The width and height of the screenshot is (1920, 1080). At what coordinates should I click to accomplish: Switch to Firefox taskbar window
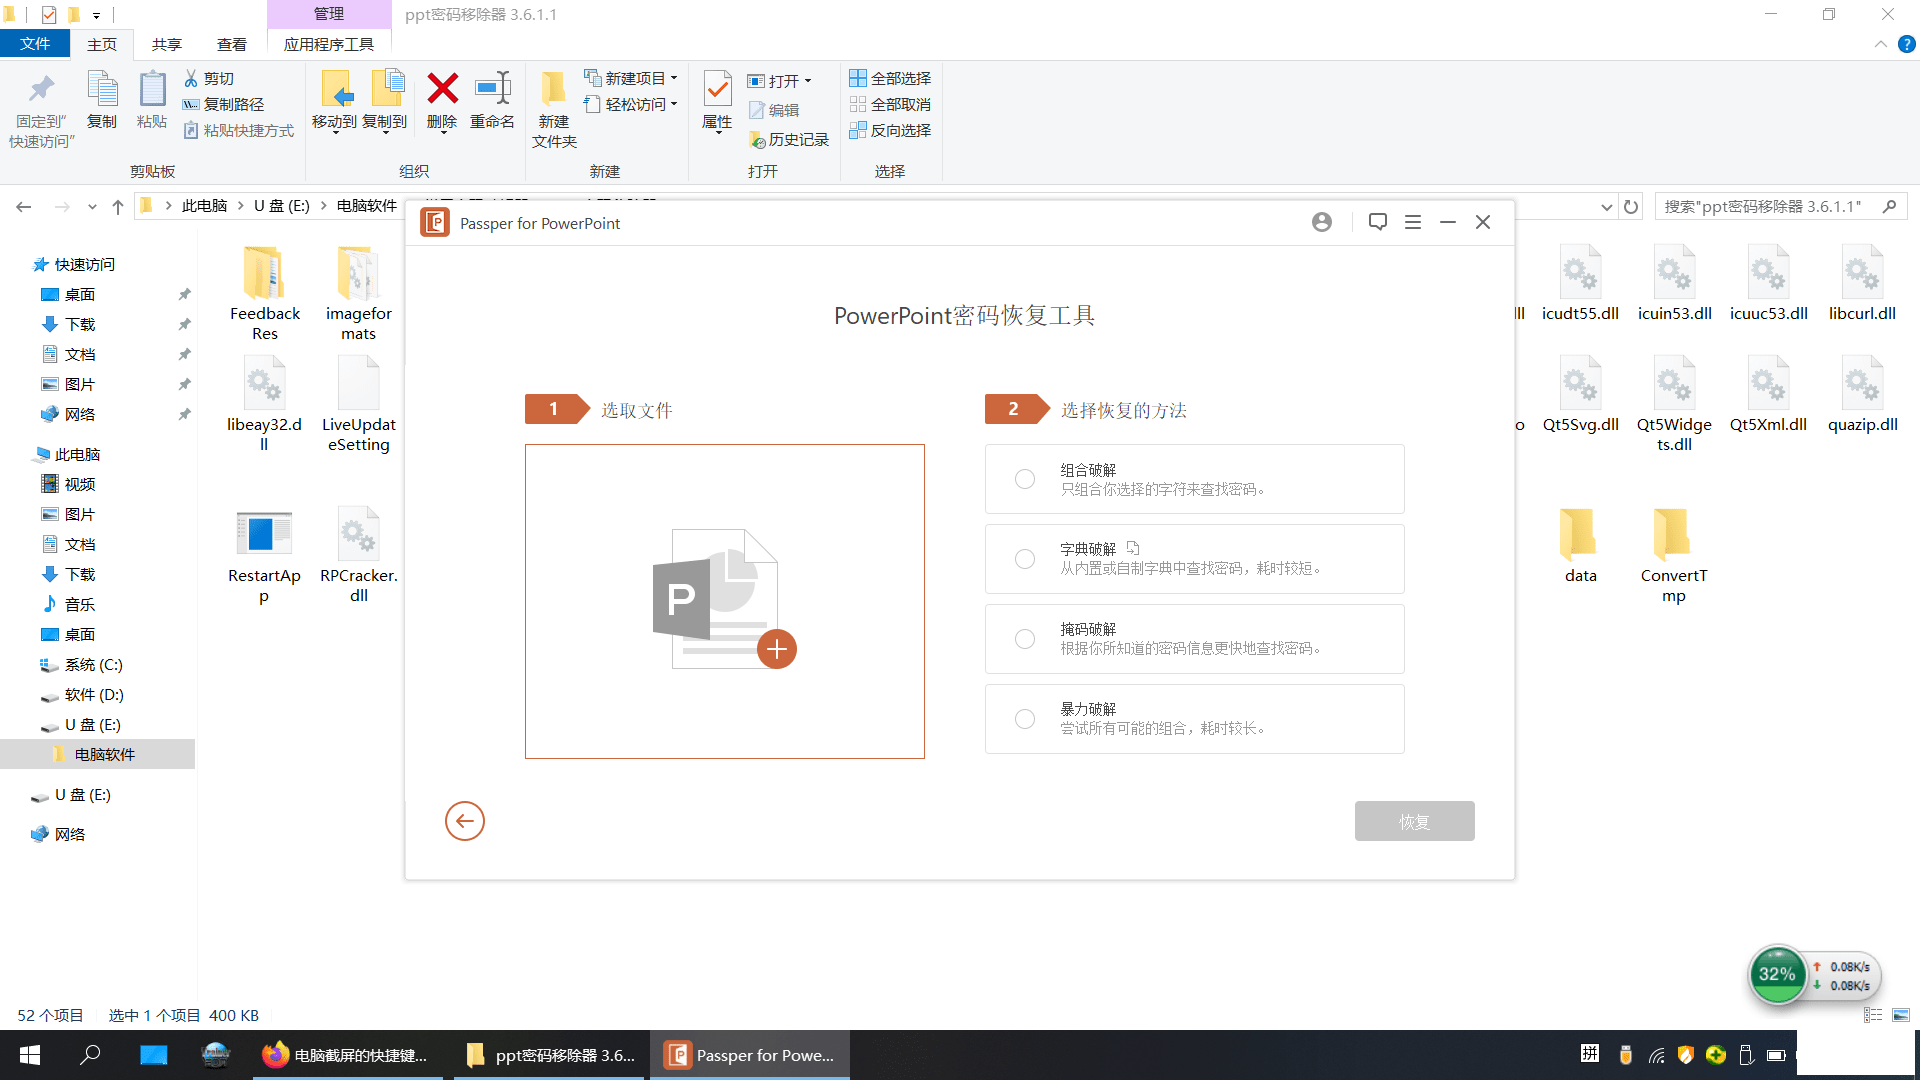[x=350, y=1055]
